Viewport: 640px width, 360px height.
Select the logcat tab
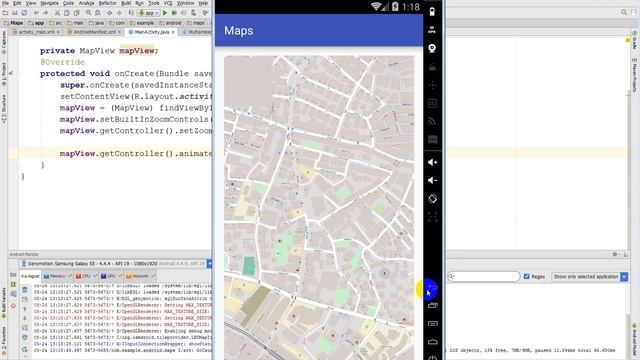pyautogui.click(x=31, y=276)
